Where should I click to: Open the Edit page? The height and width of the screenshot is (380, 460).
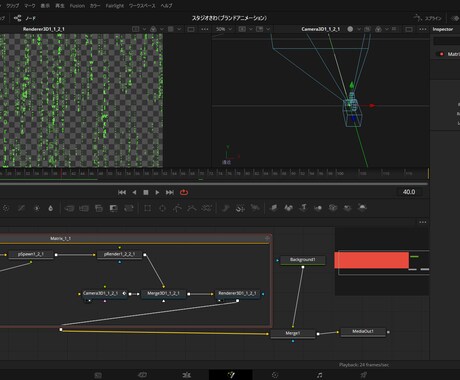coord(187,375)
